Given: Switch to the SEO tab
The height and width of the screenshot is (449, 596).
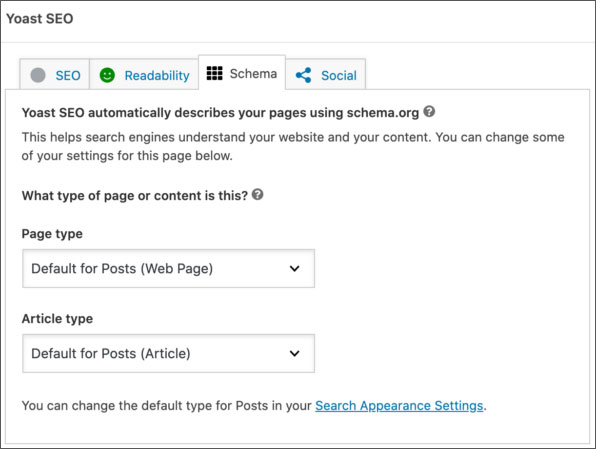Looking at the screenshot, I should (x=55, y=74).
